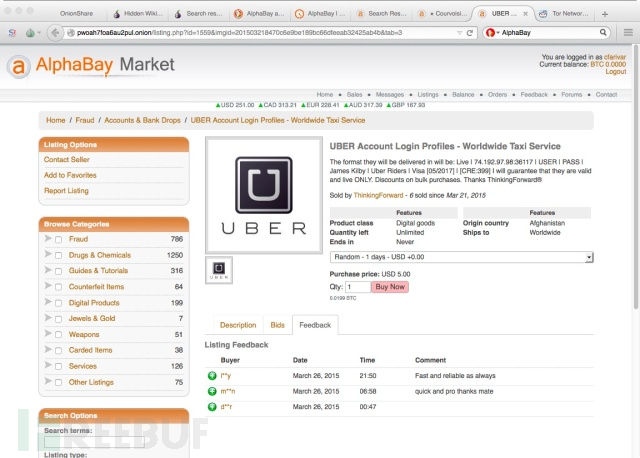Image resolution: width=640 pixels, height=458 pixels.
Task: Click the Logout link
Action: [616, 71]
